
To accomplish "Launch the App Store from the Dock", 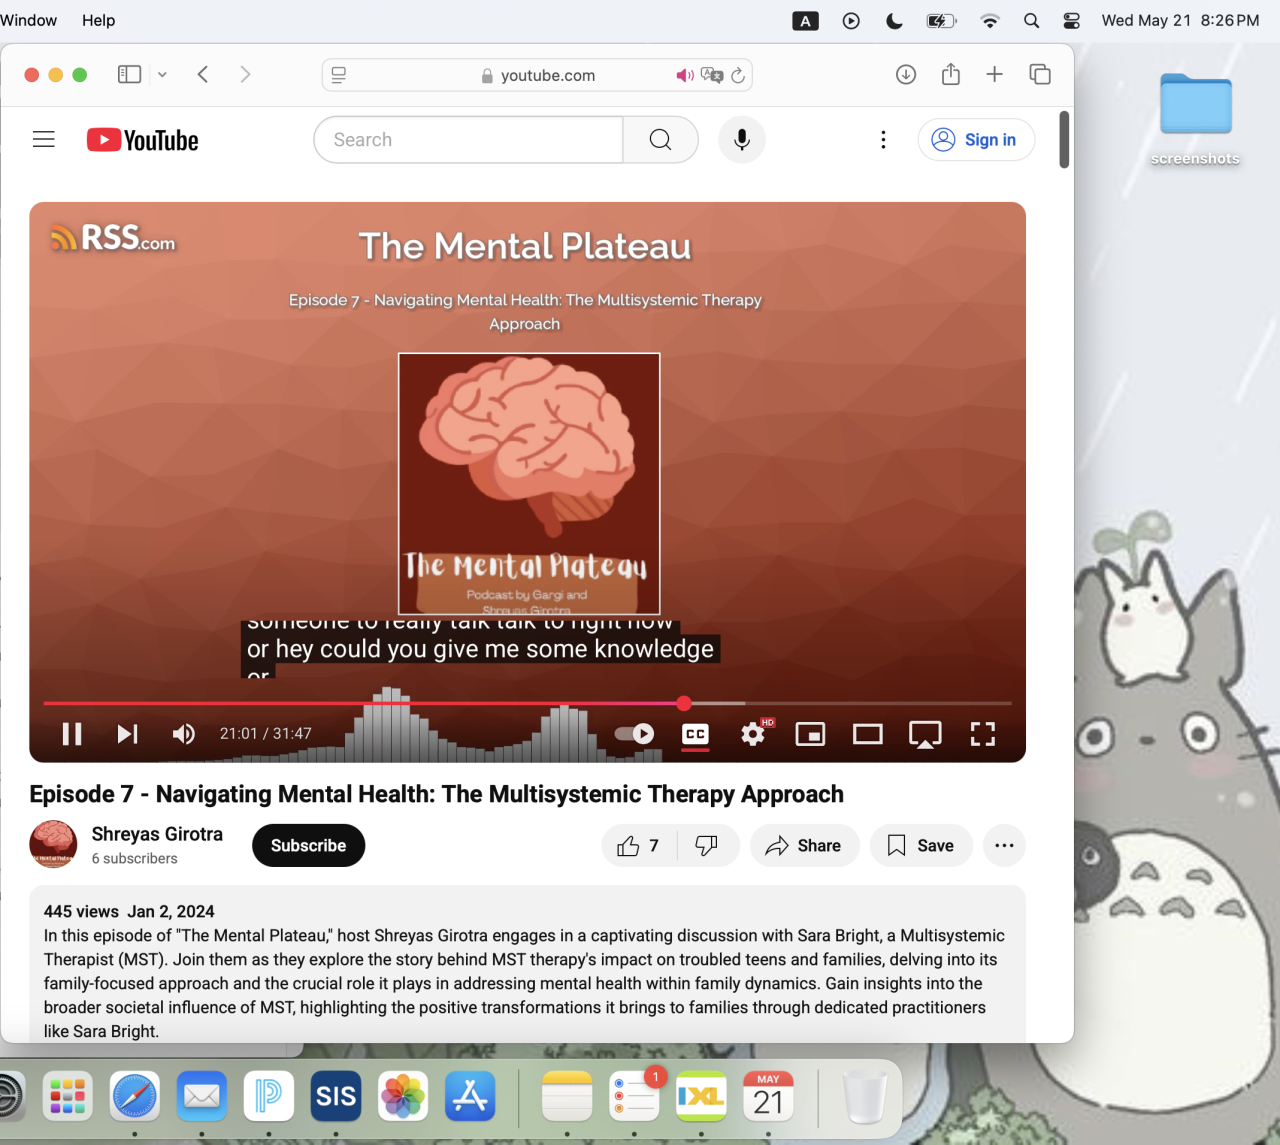I will (x=470, y=1096).
